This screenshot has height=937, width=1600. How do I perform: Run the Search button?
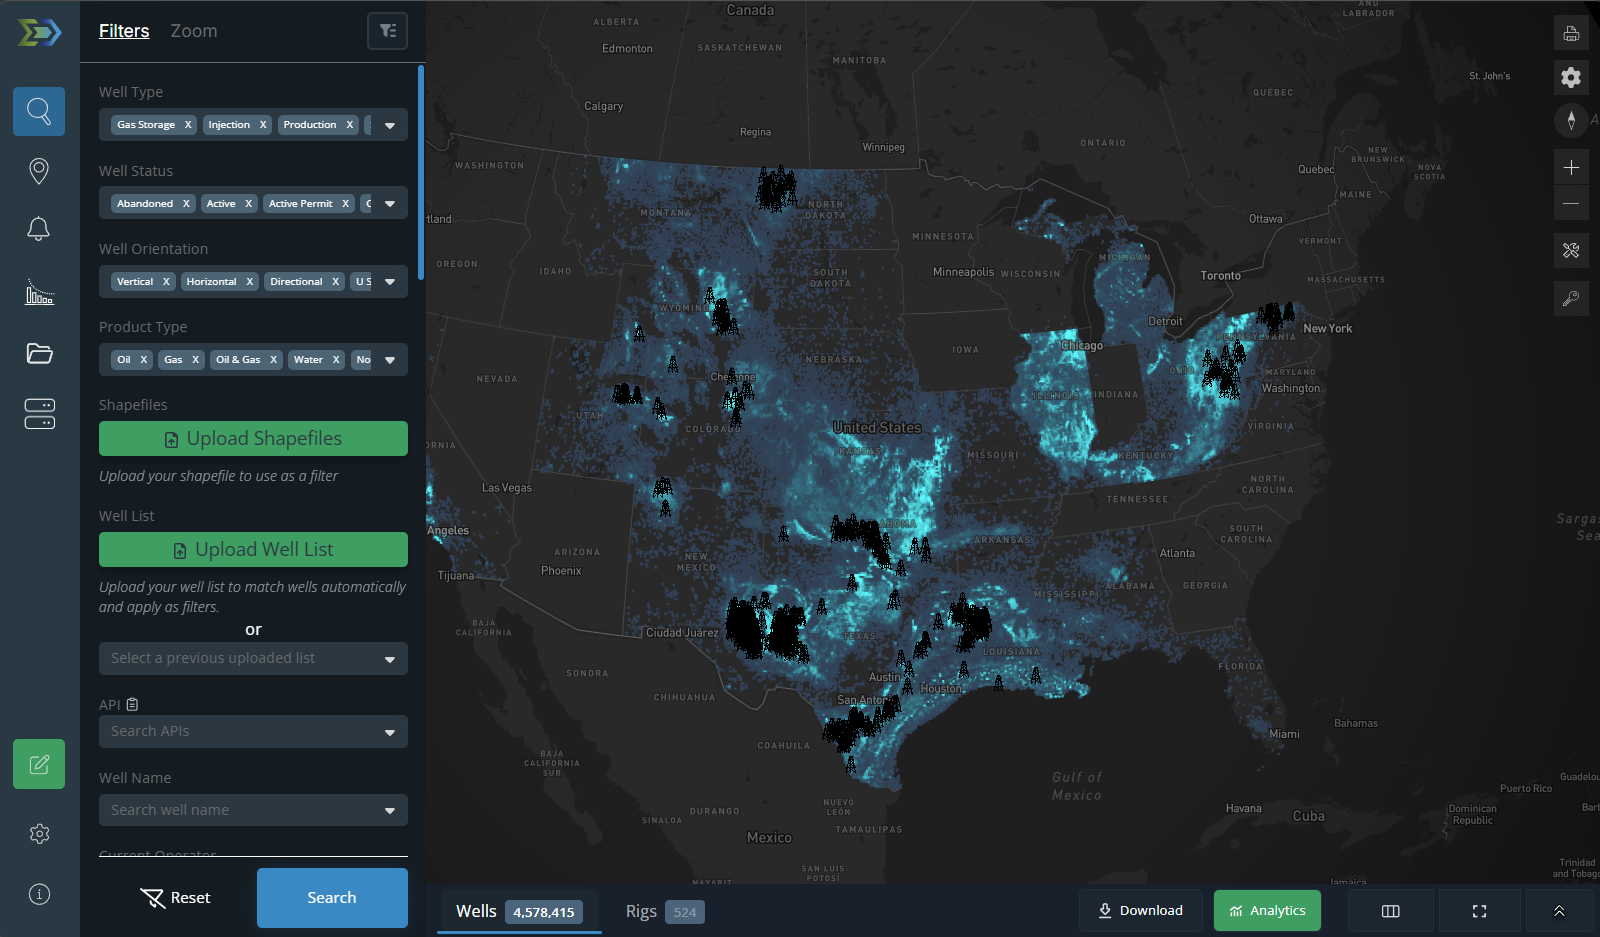[x=332, y=898]
